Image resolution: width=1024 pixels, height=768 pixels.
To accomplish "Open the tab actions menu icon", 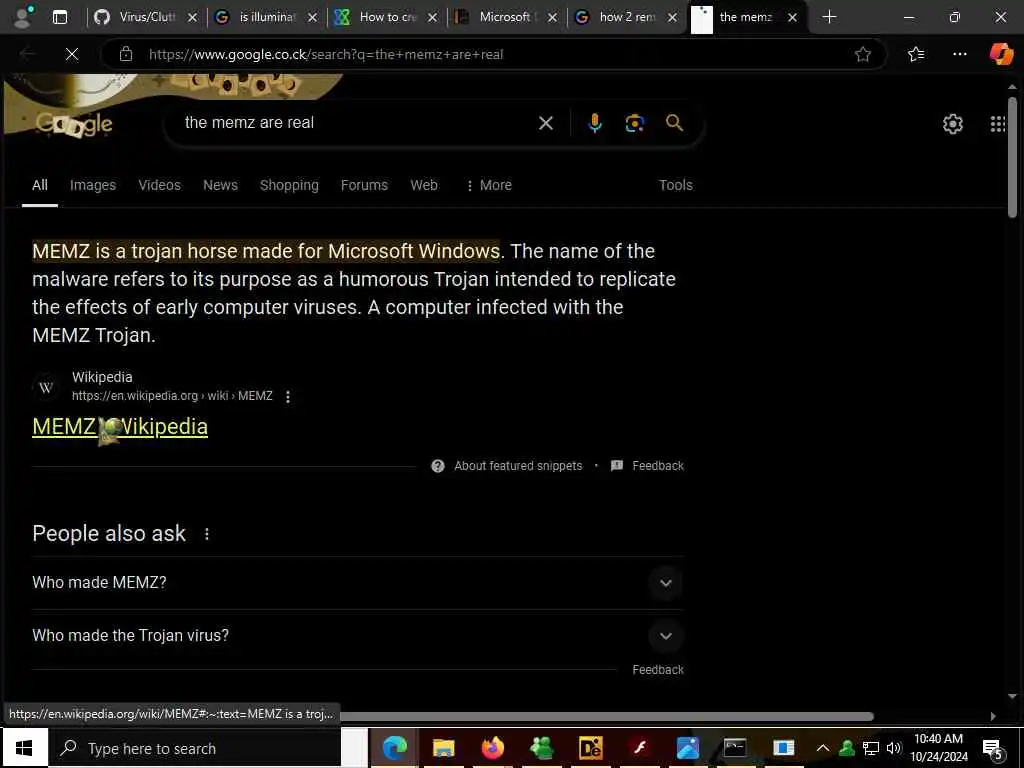I will pos(60,17).
